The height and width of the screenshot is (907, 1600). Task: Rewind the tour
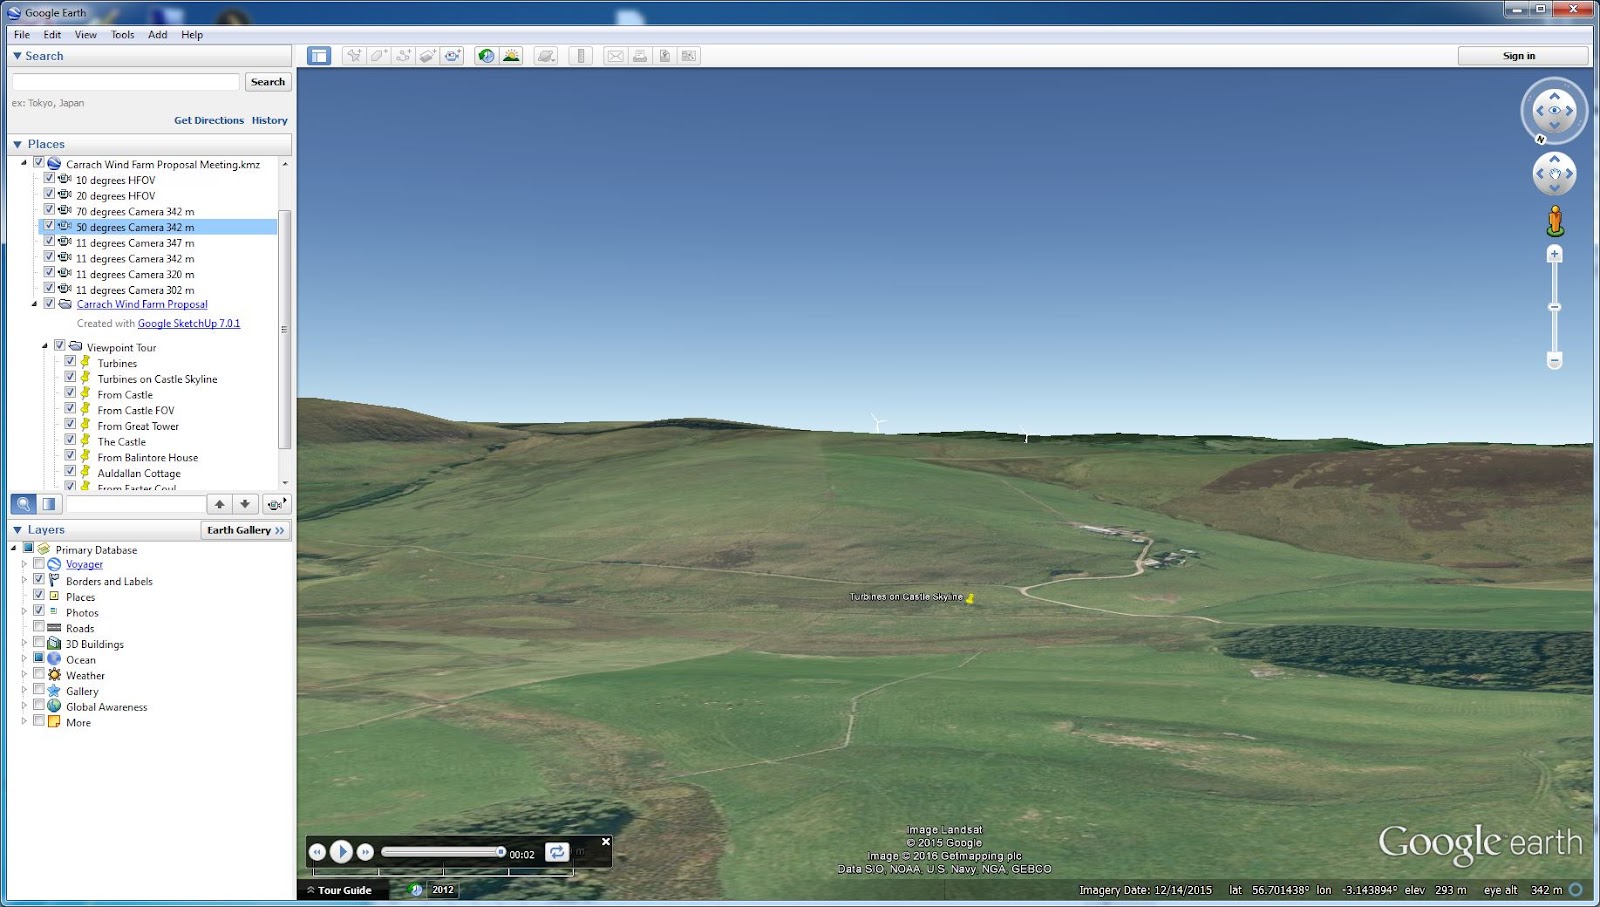coord(317,852)
